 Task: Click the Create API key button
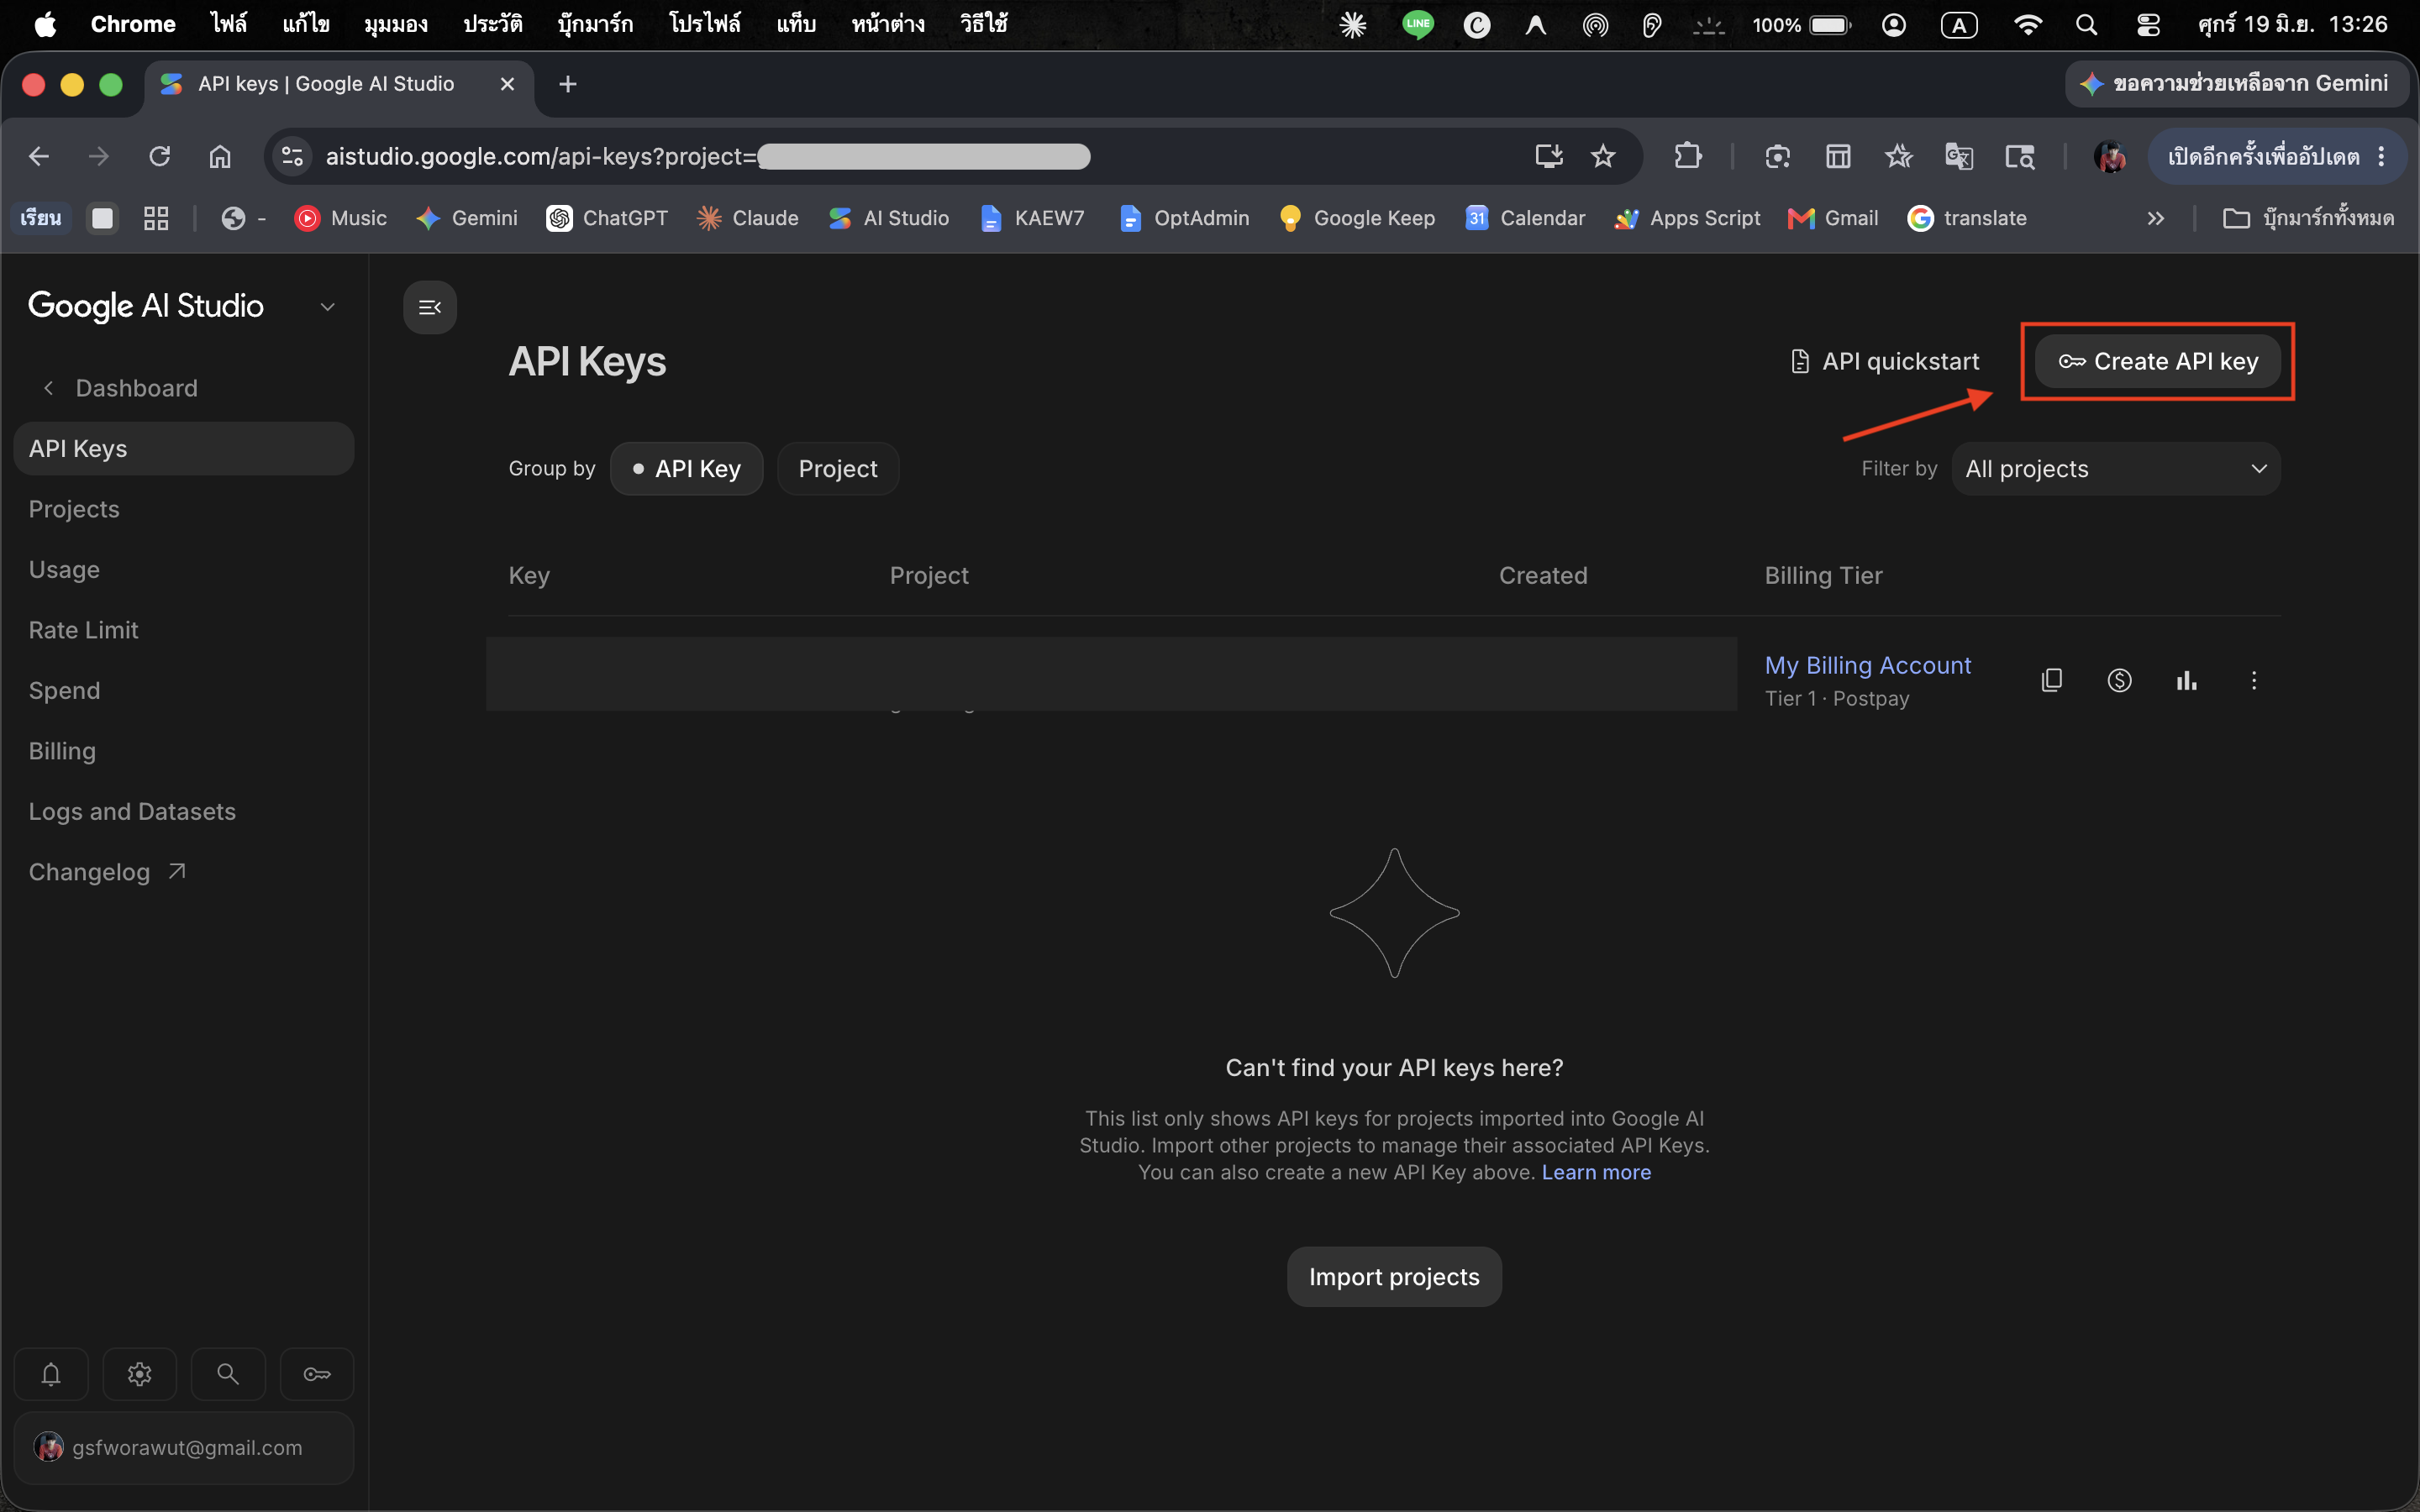2158,361
